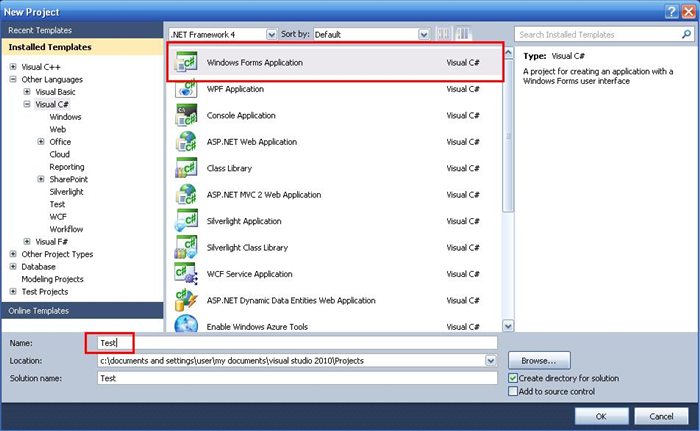
Task: Click the ASP.NET Web Application icon
Action: (186, 142)
